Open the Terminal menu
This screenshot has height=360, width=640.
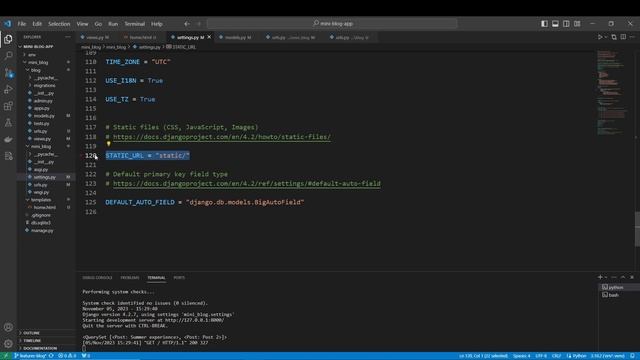[135, 24]
